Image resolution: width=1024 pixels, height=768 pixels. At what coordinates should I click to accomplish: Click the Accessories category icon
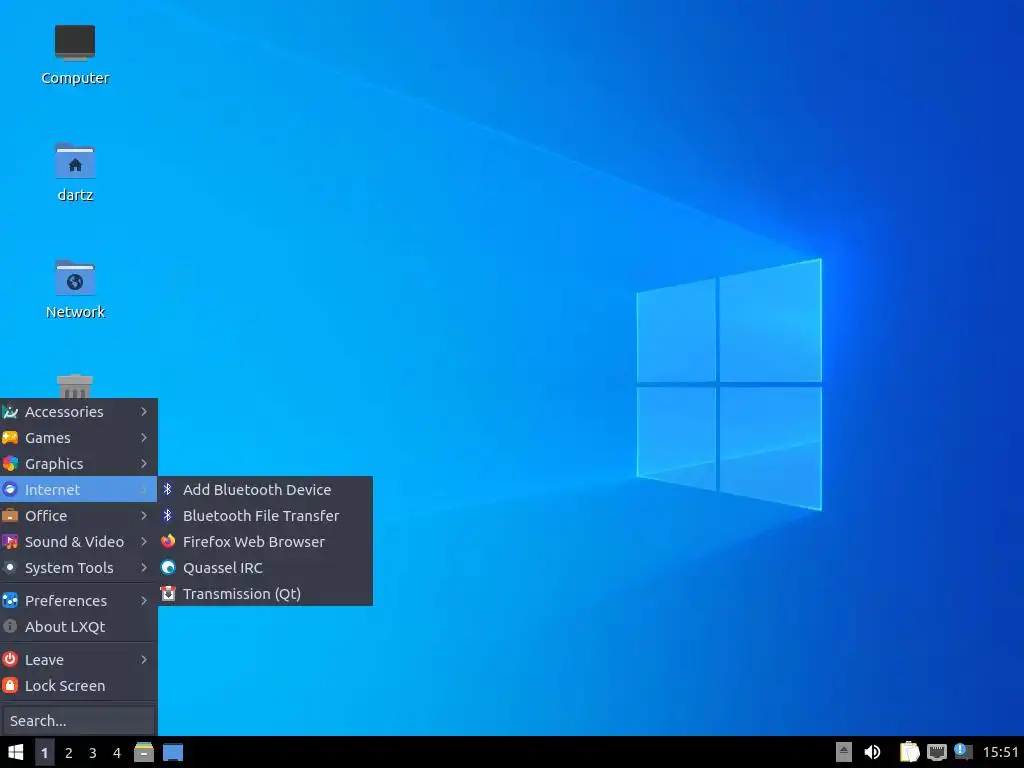coord(10,411)
